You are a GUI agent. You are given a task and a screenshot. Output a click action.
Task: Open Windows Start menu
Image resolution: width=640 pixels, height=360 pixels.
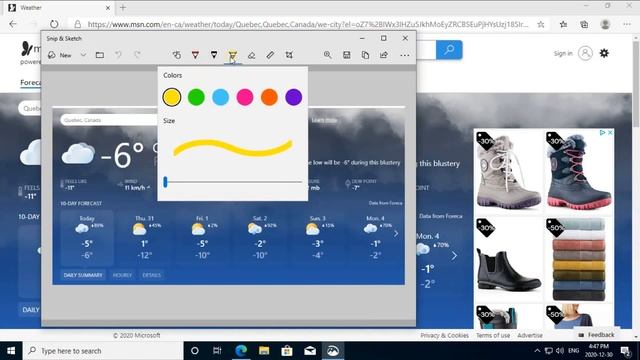(11, 351)
